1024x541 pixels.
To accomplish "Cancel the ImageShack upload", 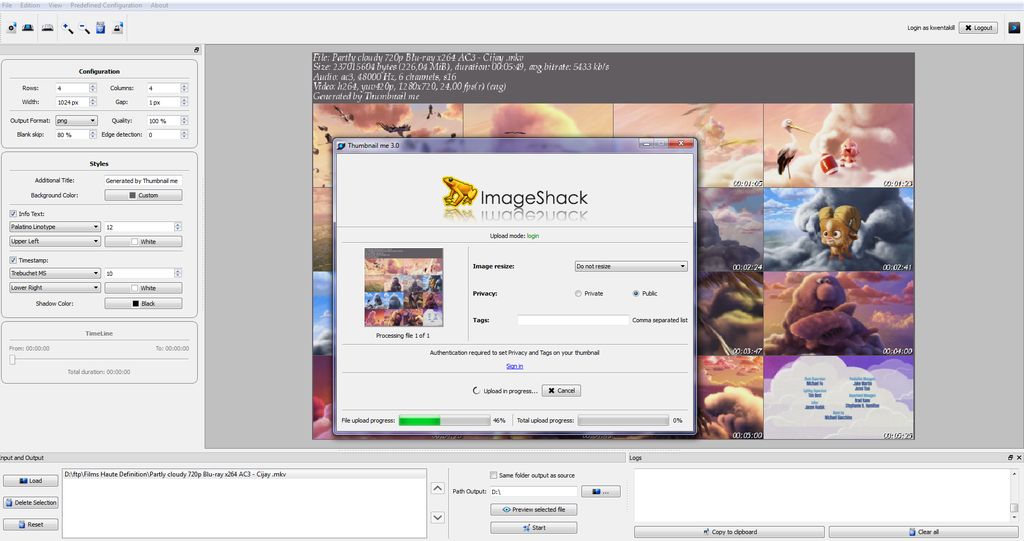I will 561,391.
